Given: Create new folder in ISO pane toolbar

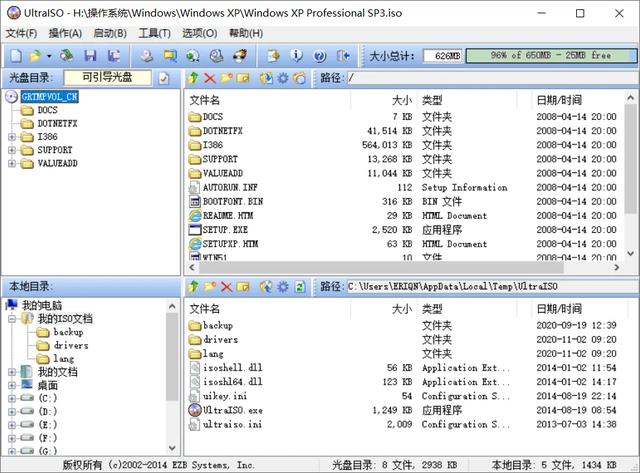Looking at the screenshot, I should (x=227, y=78).
